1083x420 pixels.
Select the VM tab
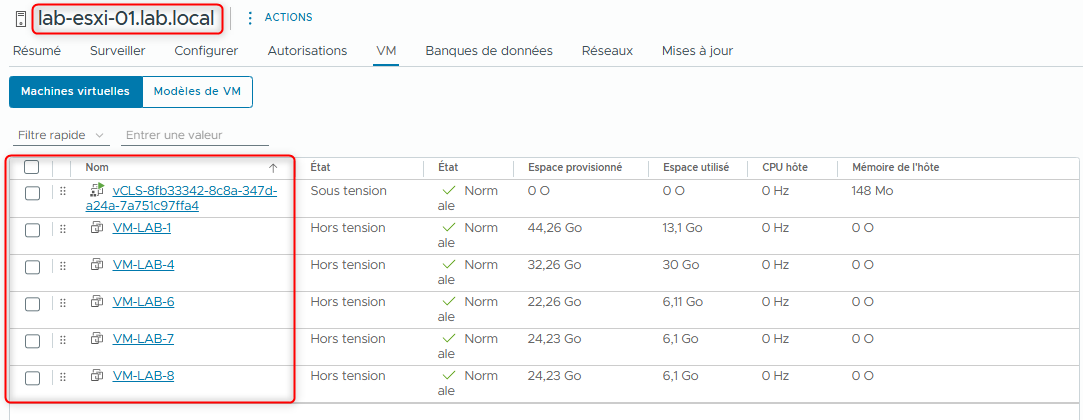[386, 50]
